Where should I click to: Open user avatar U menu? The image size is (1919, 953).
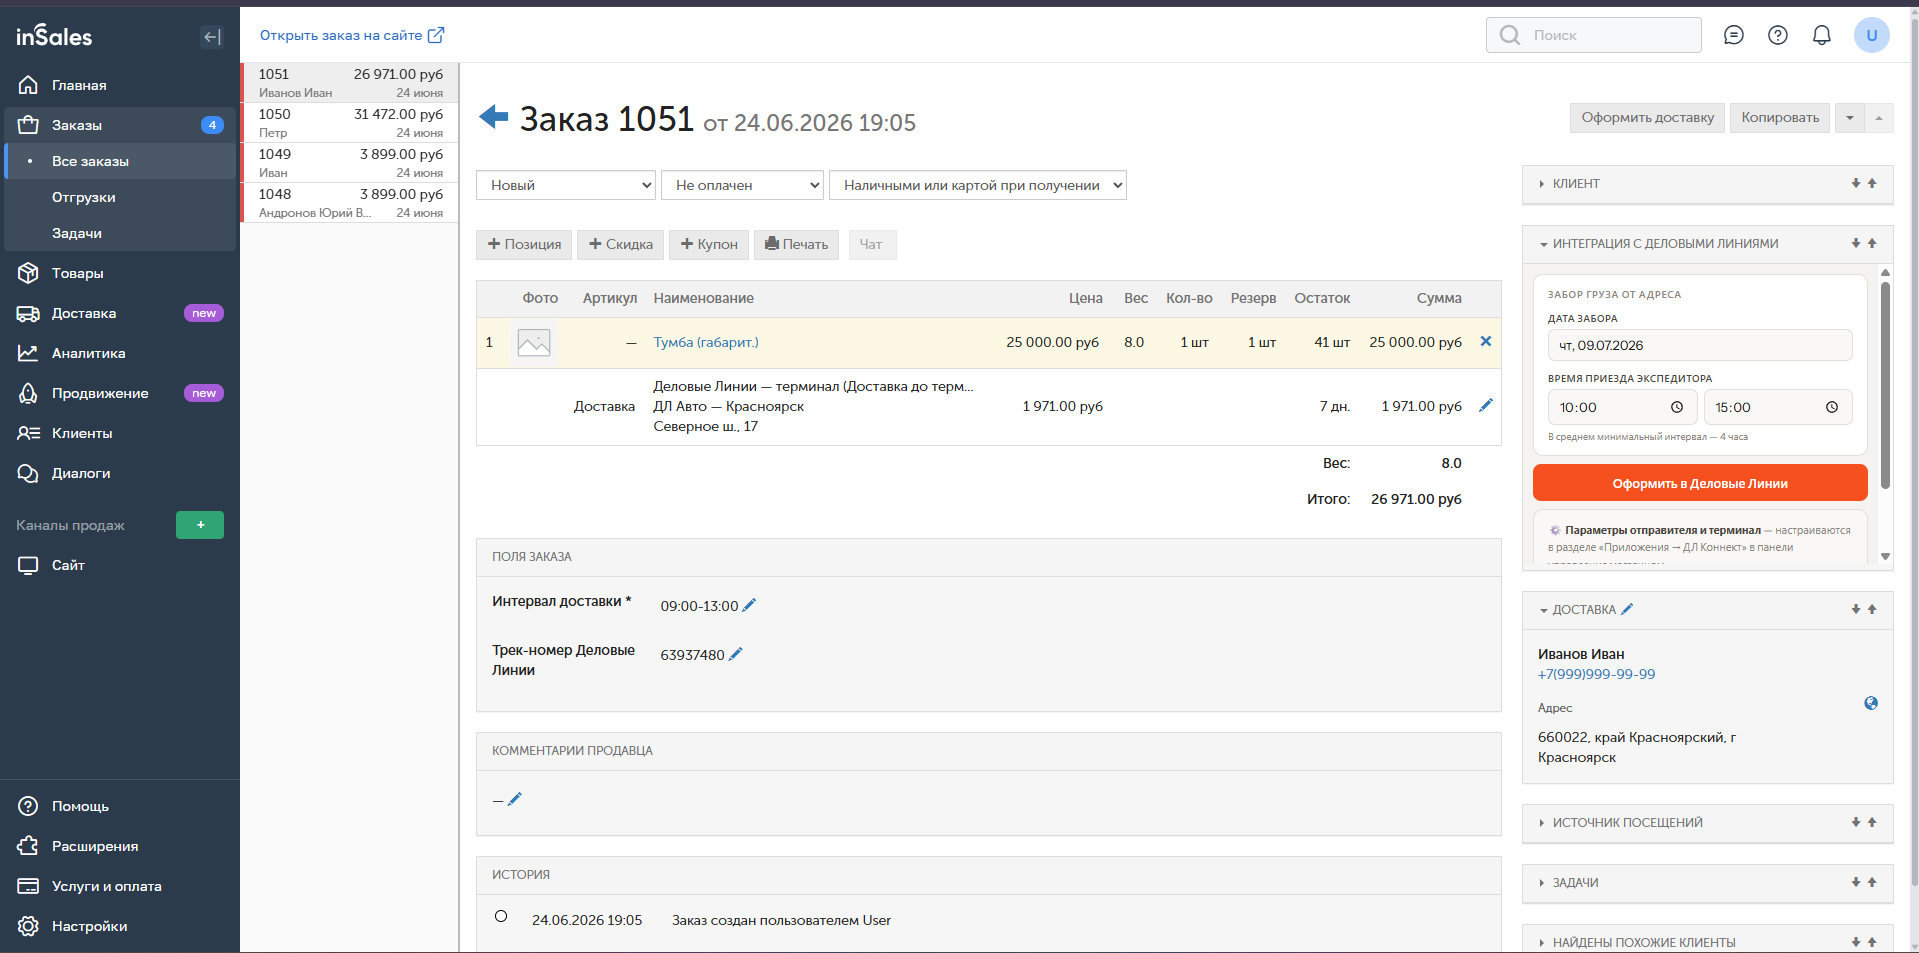point(1871,35)
